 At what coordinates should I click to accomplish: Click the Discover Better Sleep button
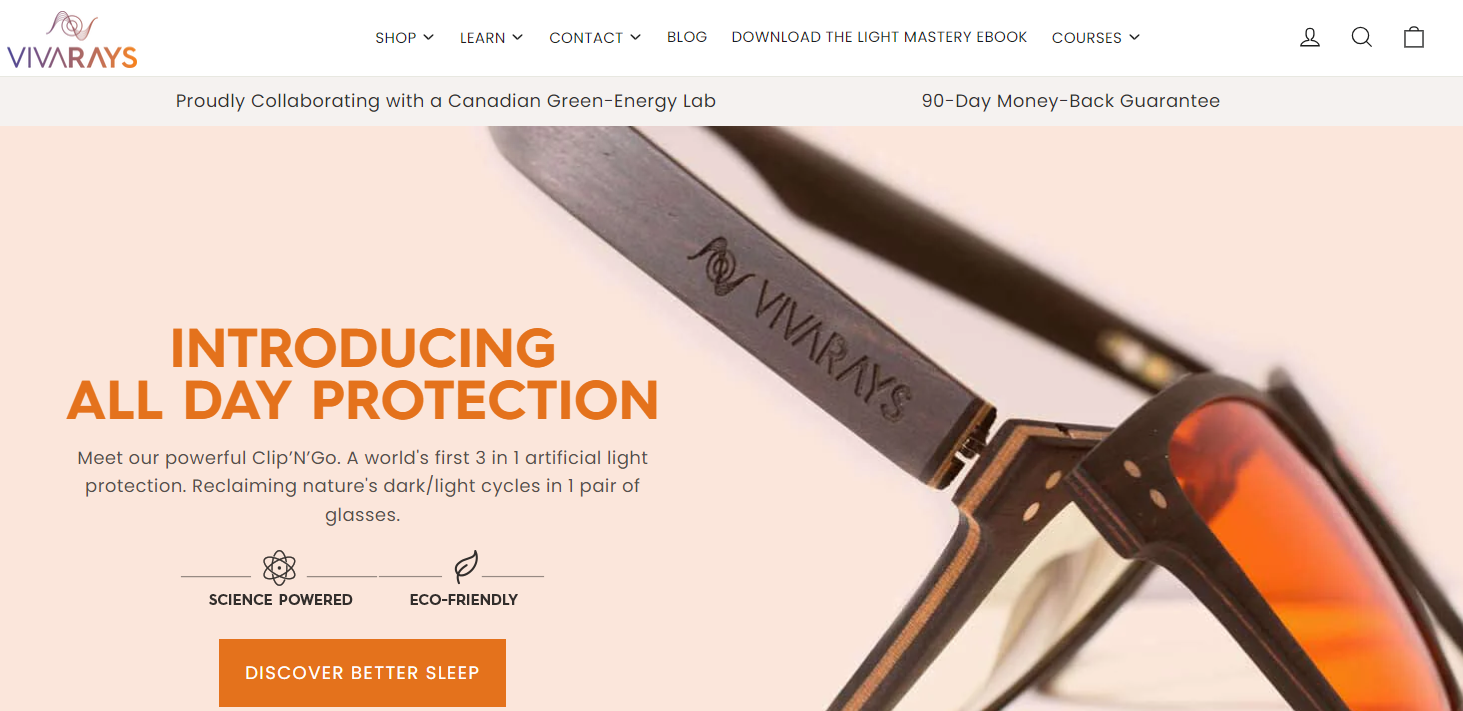pyautogui.click(x=362, y=673)
